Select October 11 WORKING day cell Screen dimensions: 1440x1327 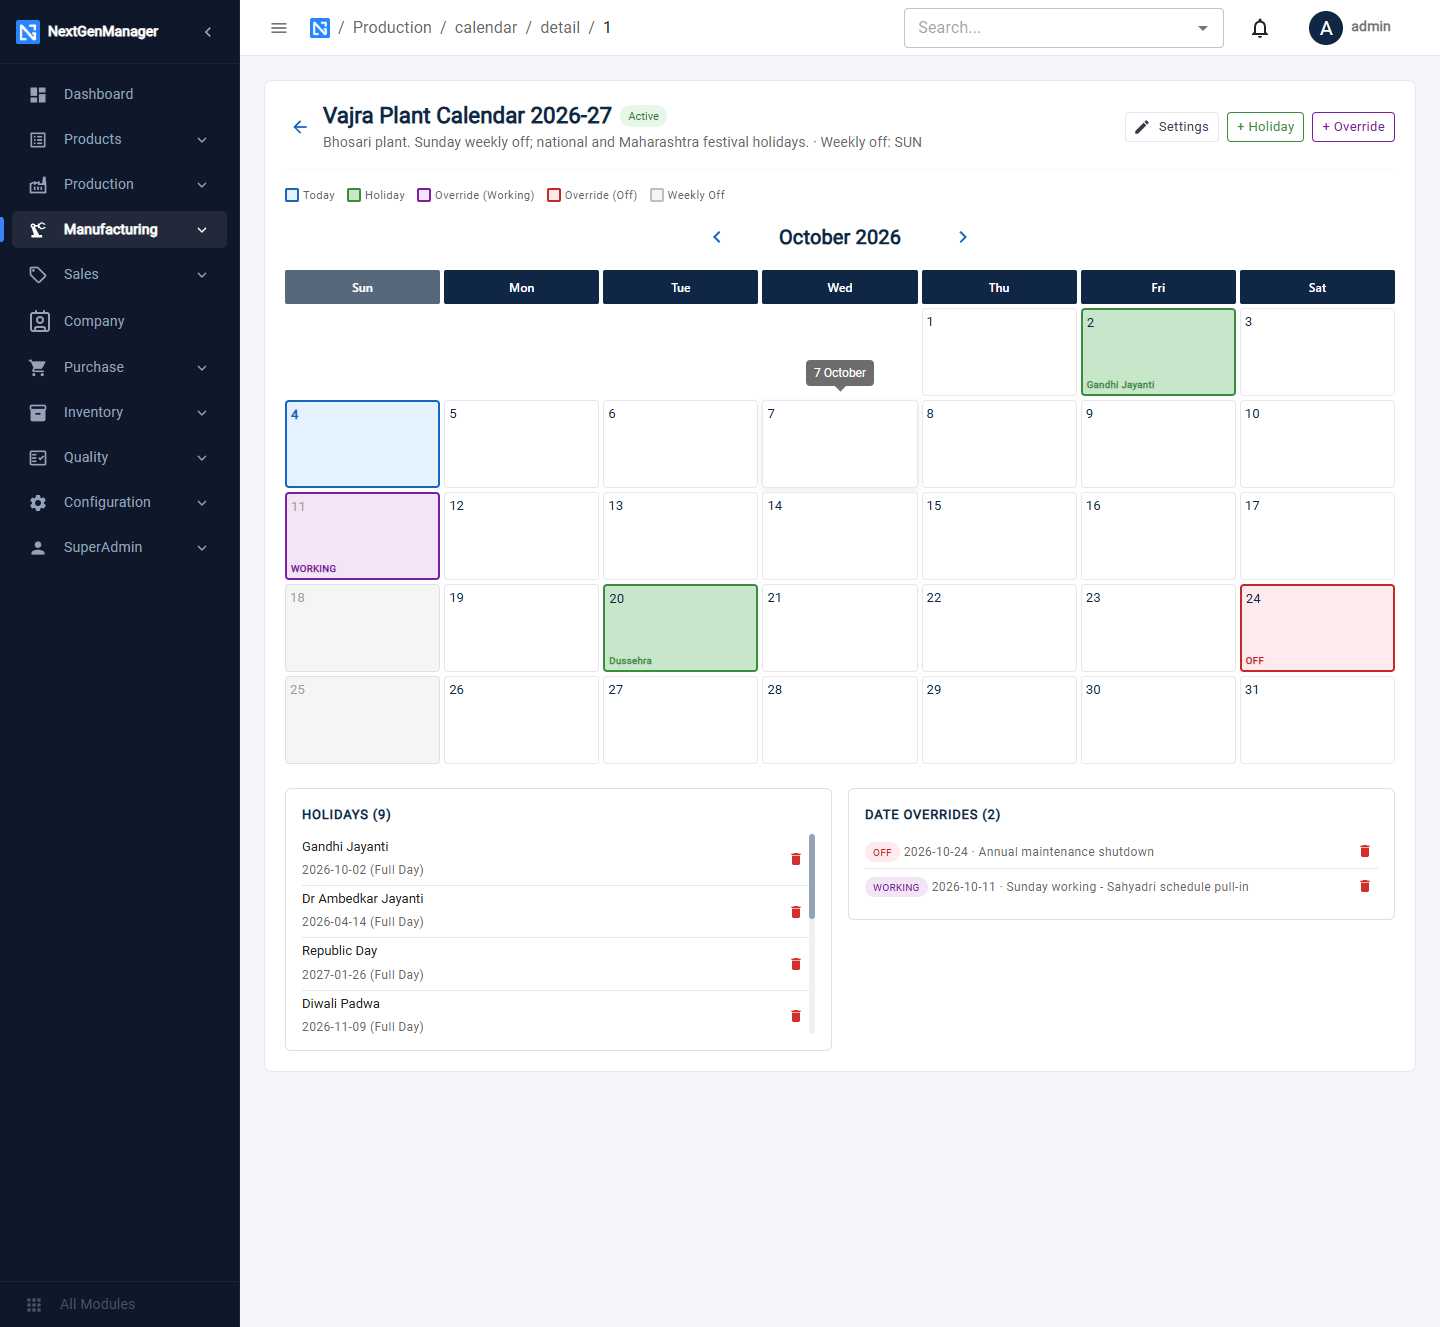pyautogui.click(x=362, y=536)
